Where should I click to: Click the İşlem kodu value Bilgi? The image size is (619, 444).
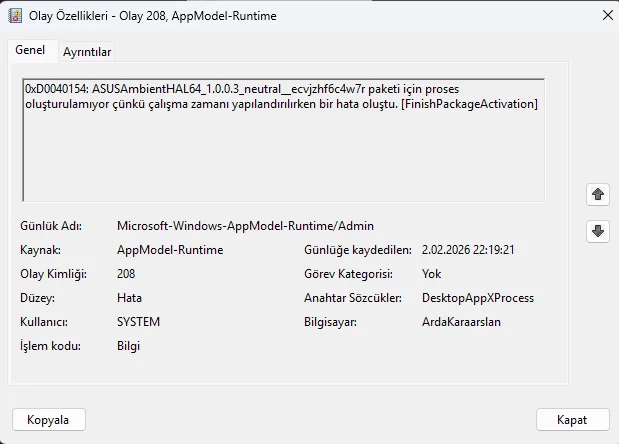click(x=128, y=346)
